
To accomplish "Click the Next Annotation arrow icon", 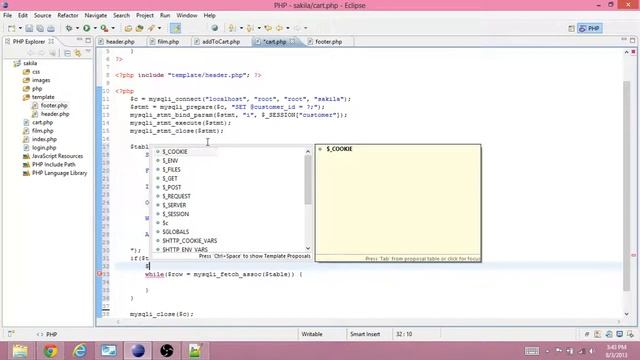I will coord(232,28).
